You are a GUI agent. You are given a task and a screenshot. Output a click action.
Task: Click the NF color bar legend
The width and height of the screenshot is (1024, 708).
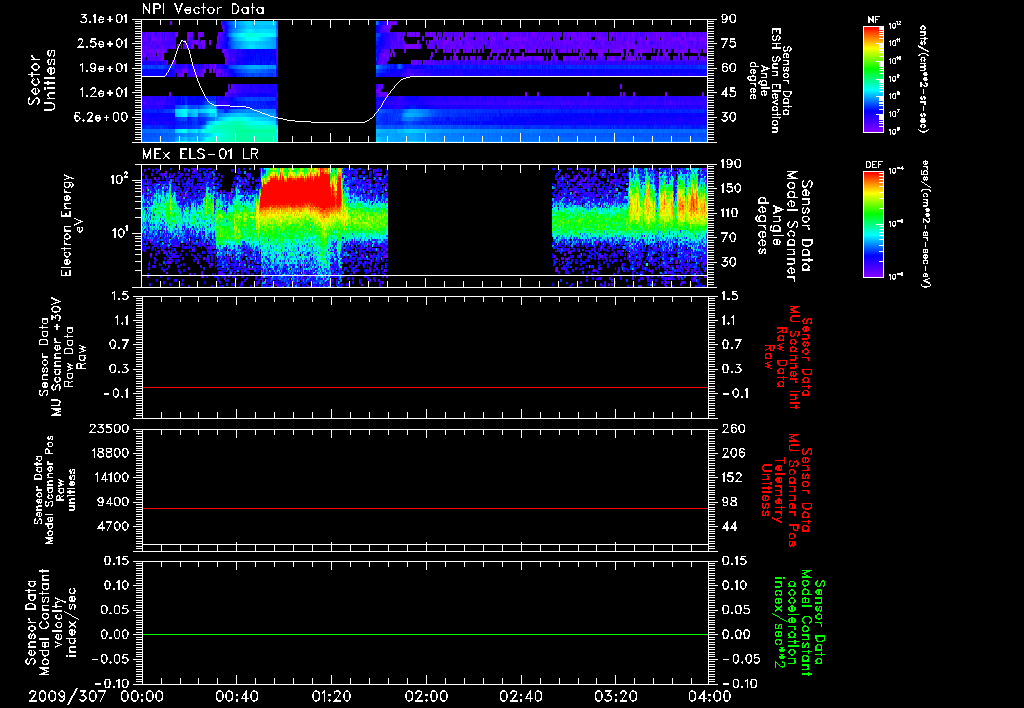(873, 78)
